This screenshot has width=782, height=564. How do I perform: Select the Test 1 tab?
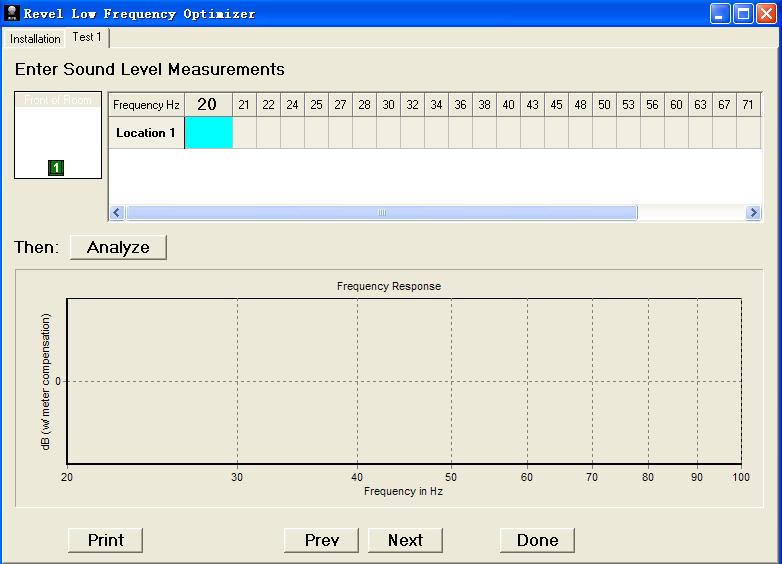point(87,37)
